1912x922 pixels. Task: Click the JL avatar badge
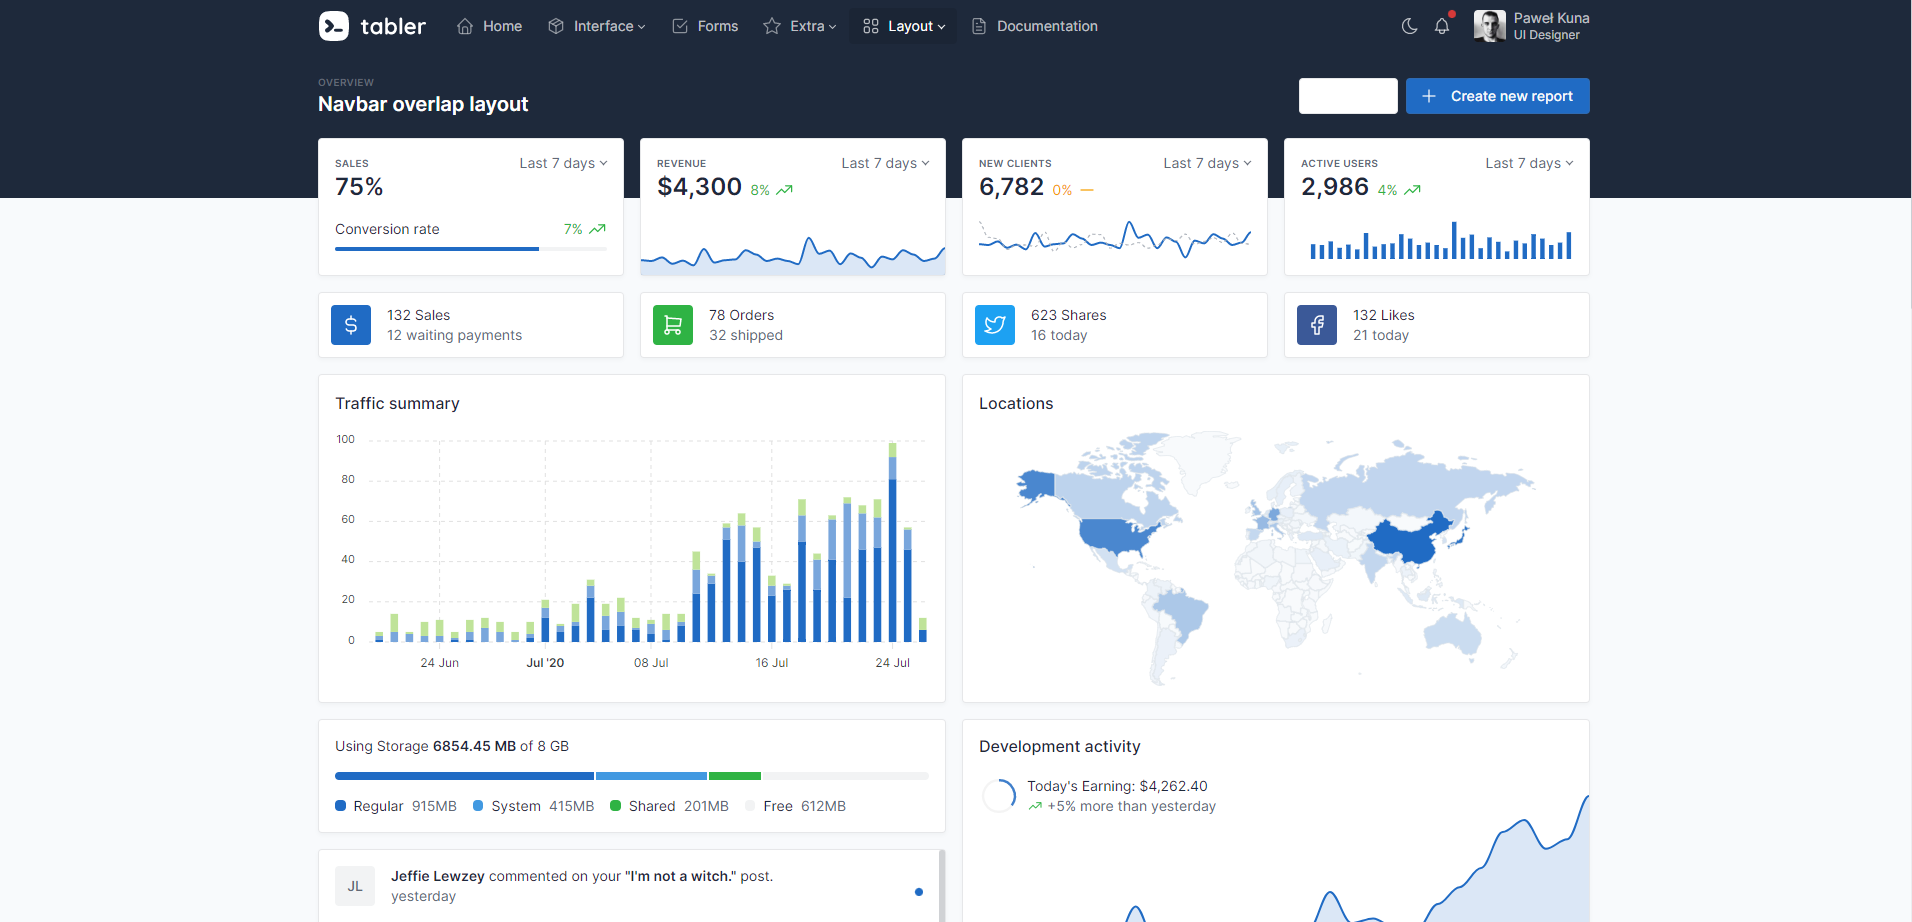click(x=355, y=886)
